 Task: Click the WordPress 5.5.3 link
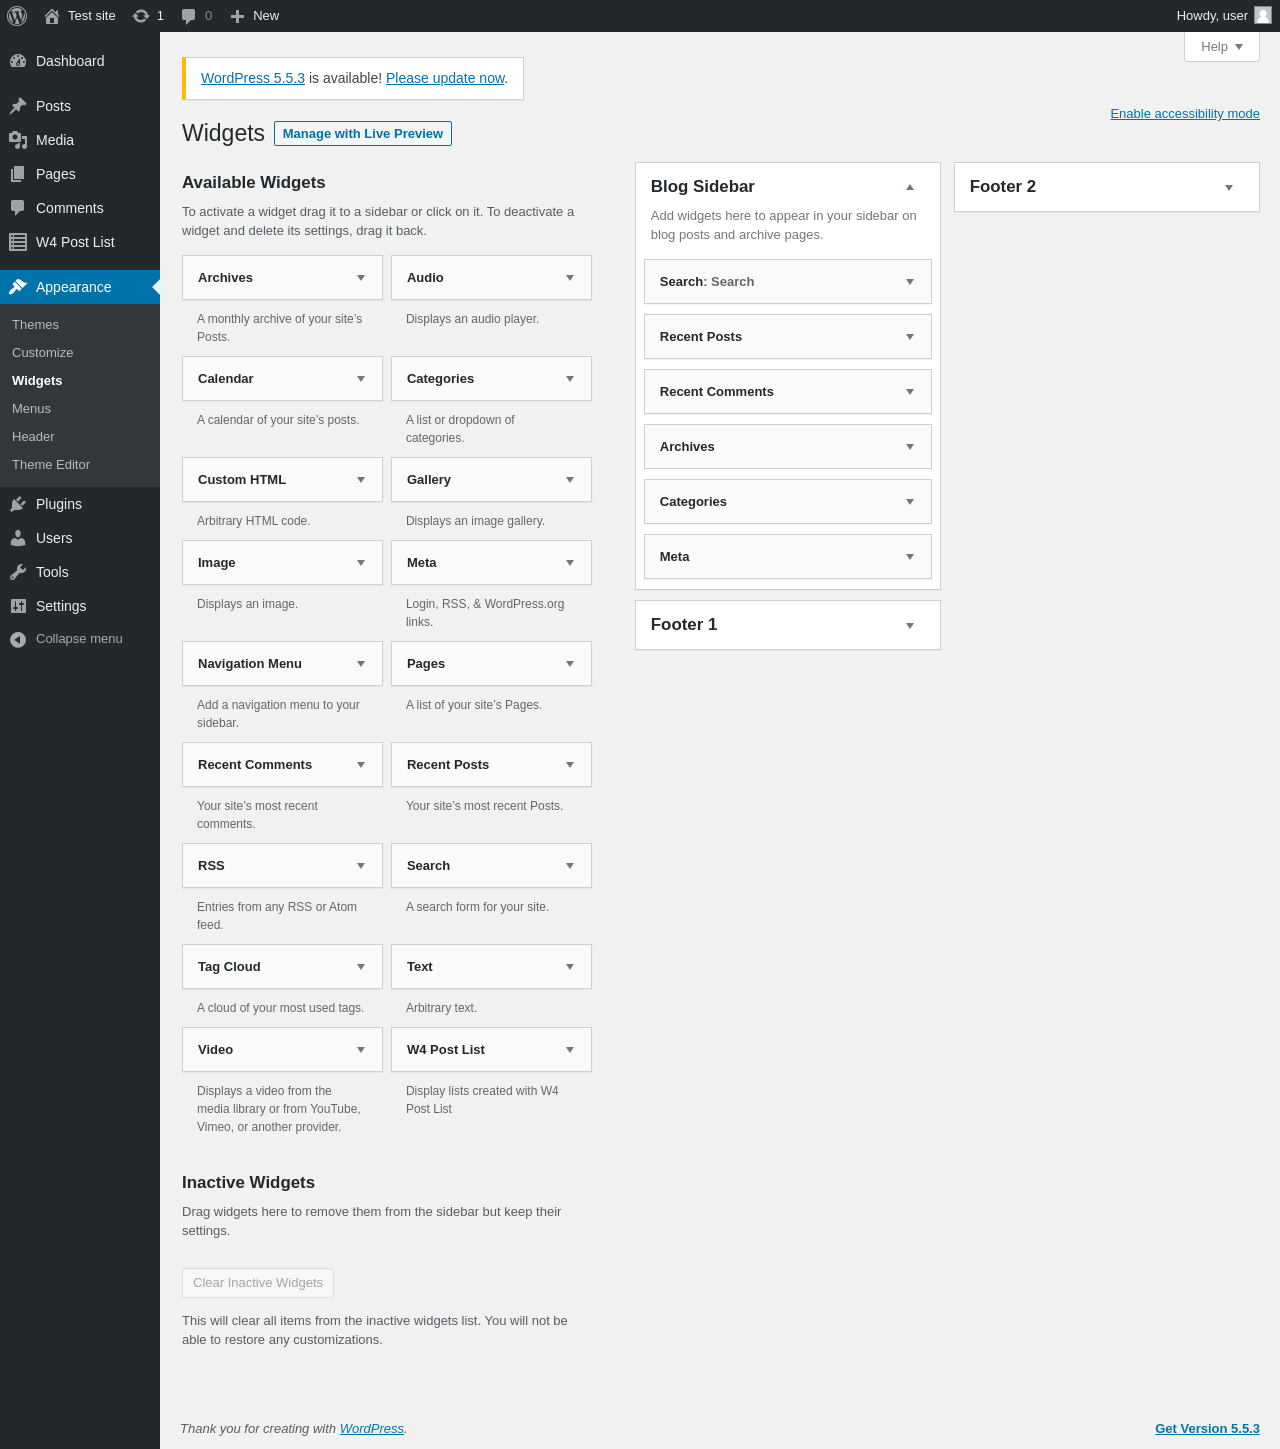point(253,78)
